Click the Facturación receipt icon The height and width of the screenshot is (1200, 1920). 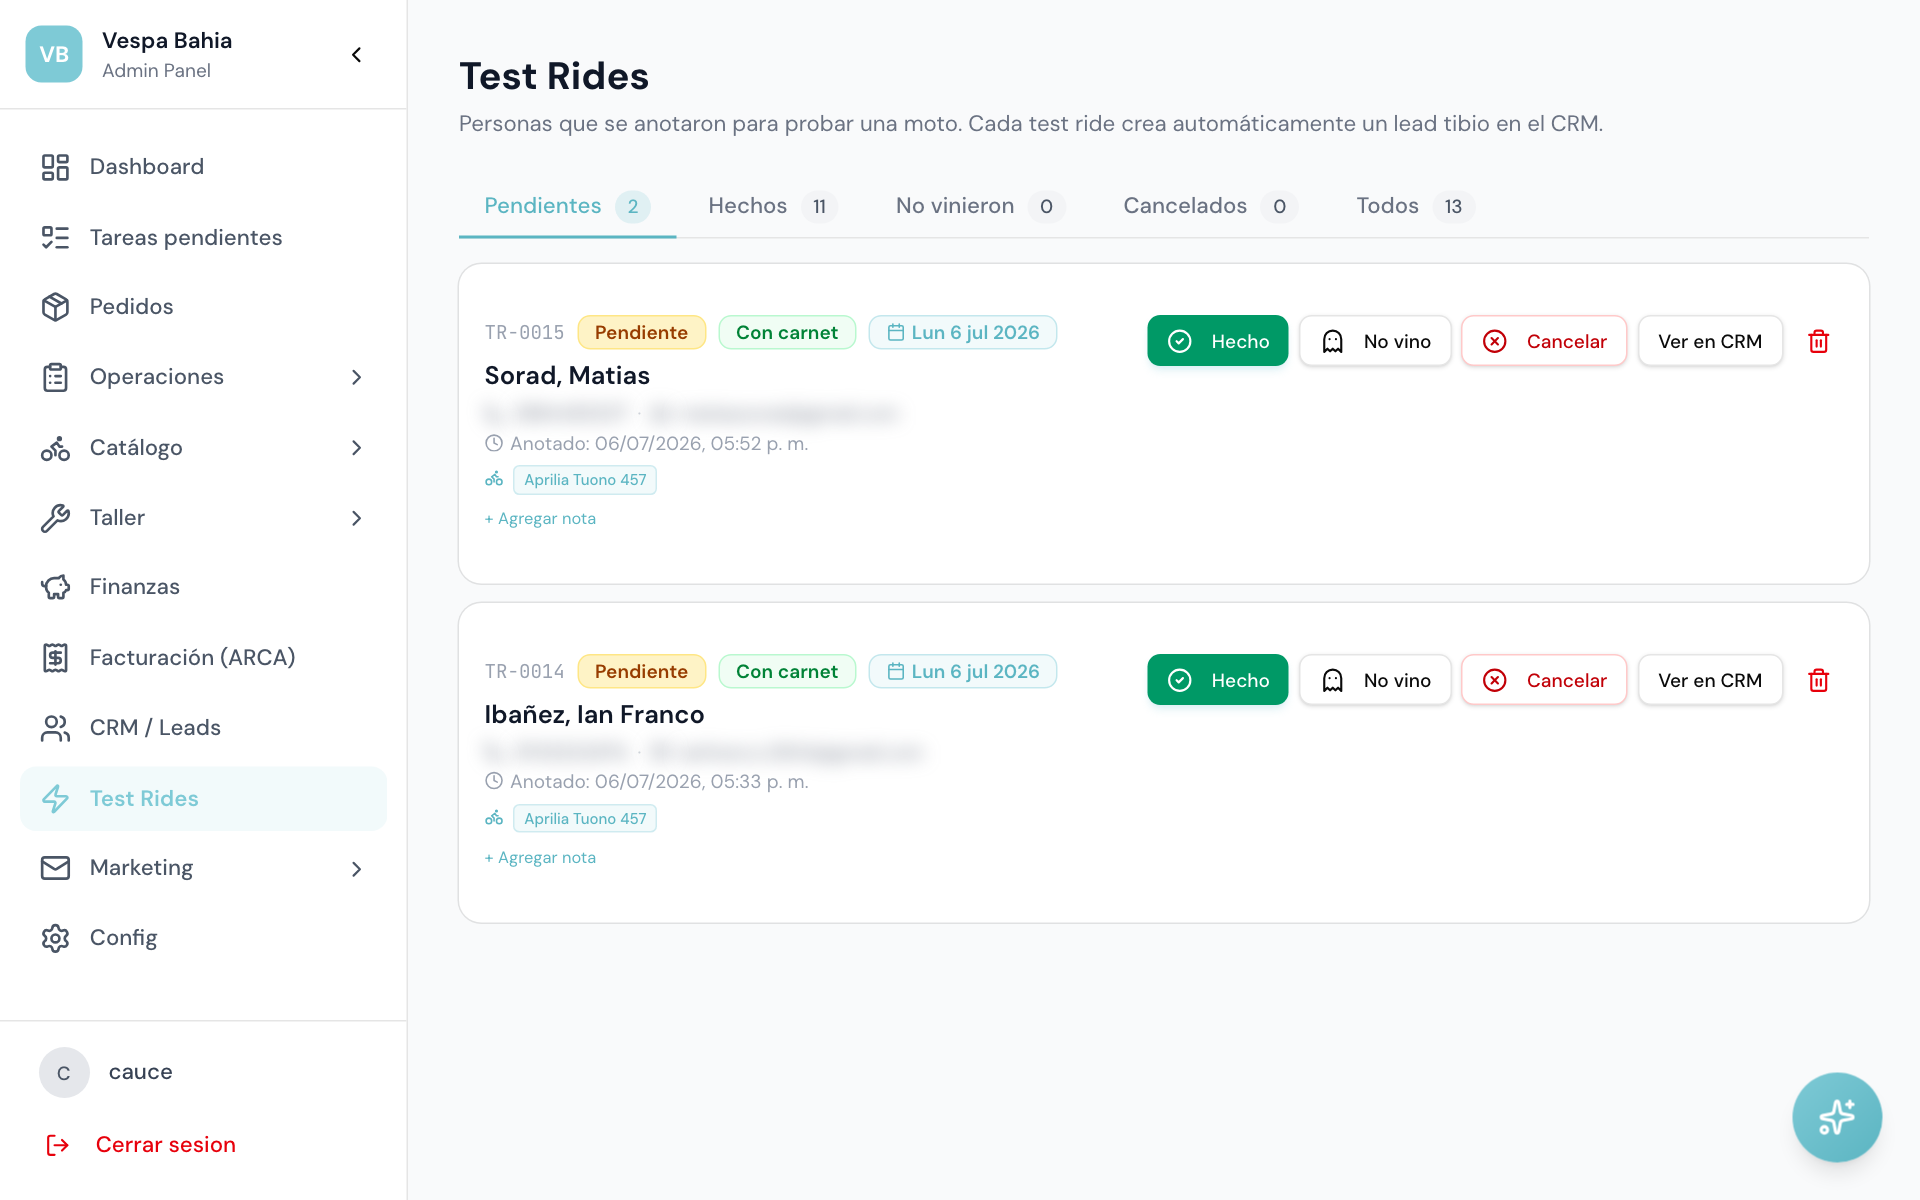tap(55, 657)
